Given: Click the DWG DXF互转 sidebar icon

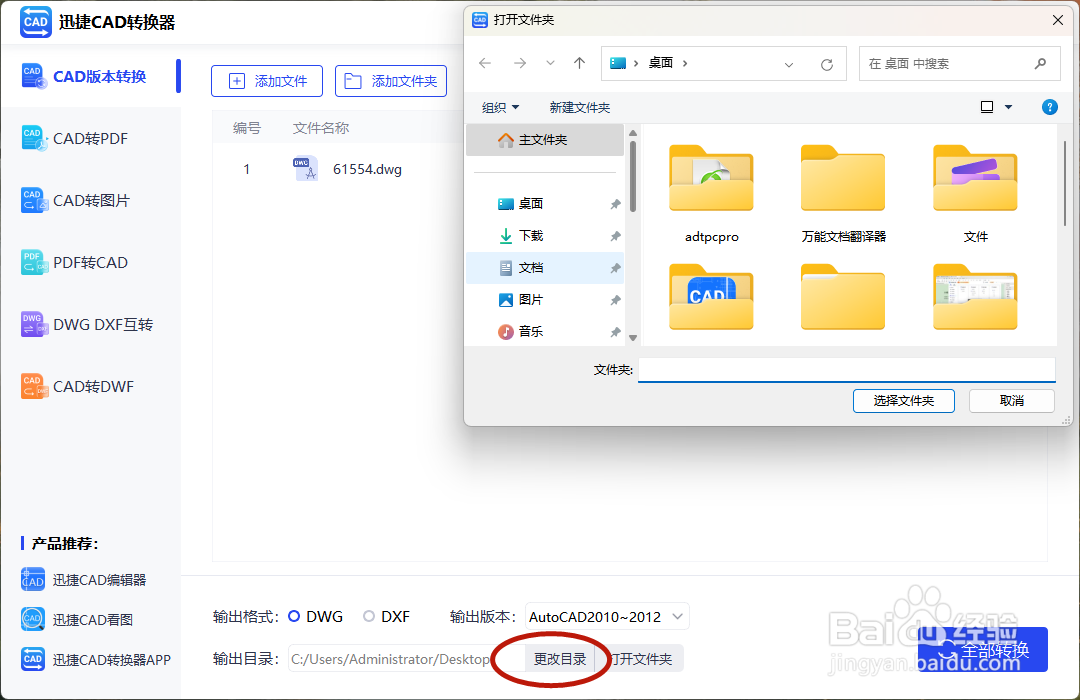Looking at the screenshot, I should 33,325.
